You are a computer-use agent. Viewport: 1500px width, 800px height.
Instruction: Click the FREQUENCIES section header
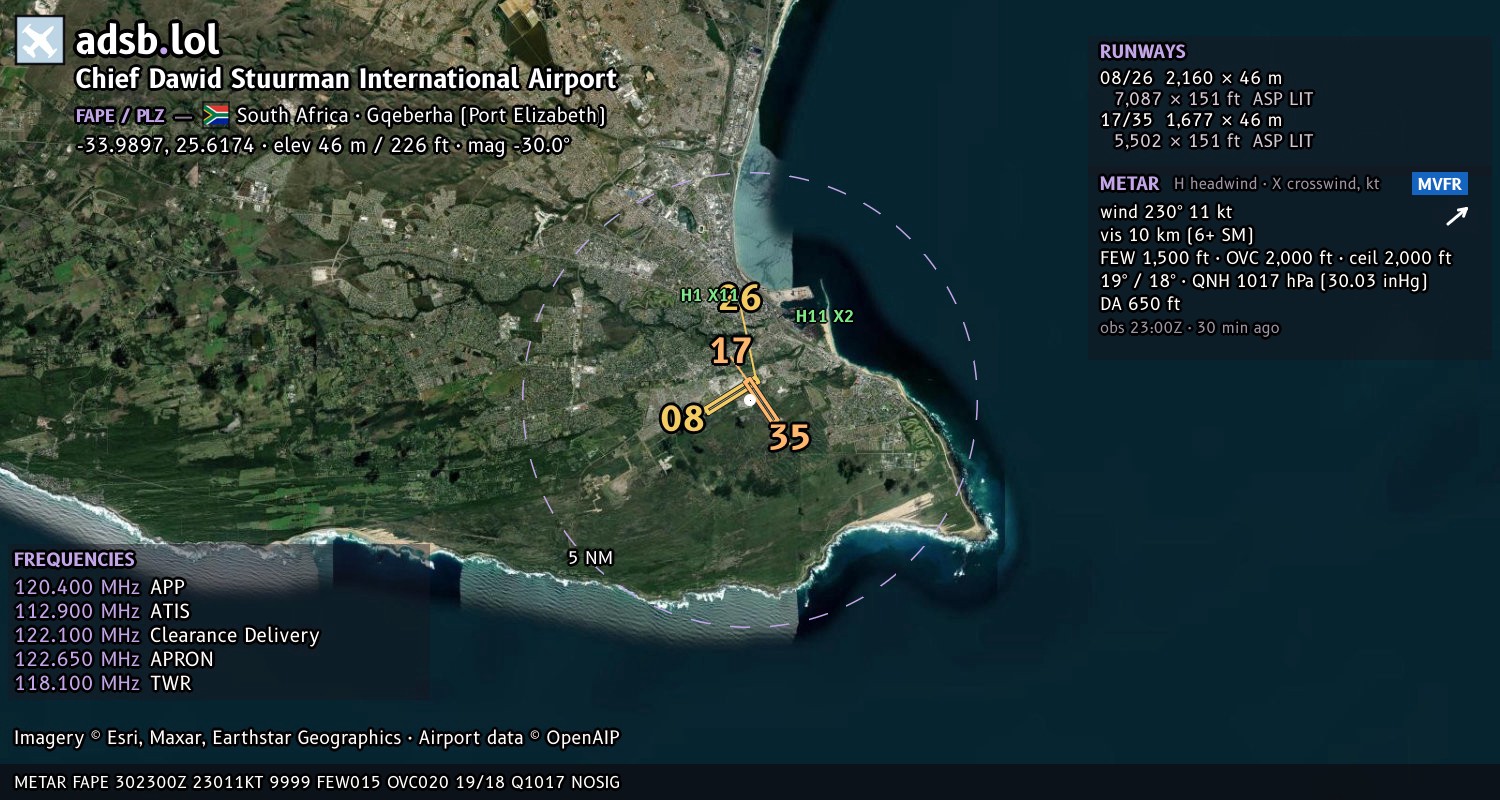click(74, 560)
